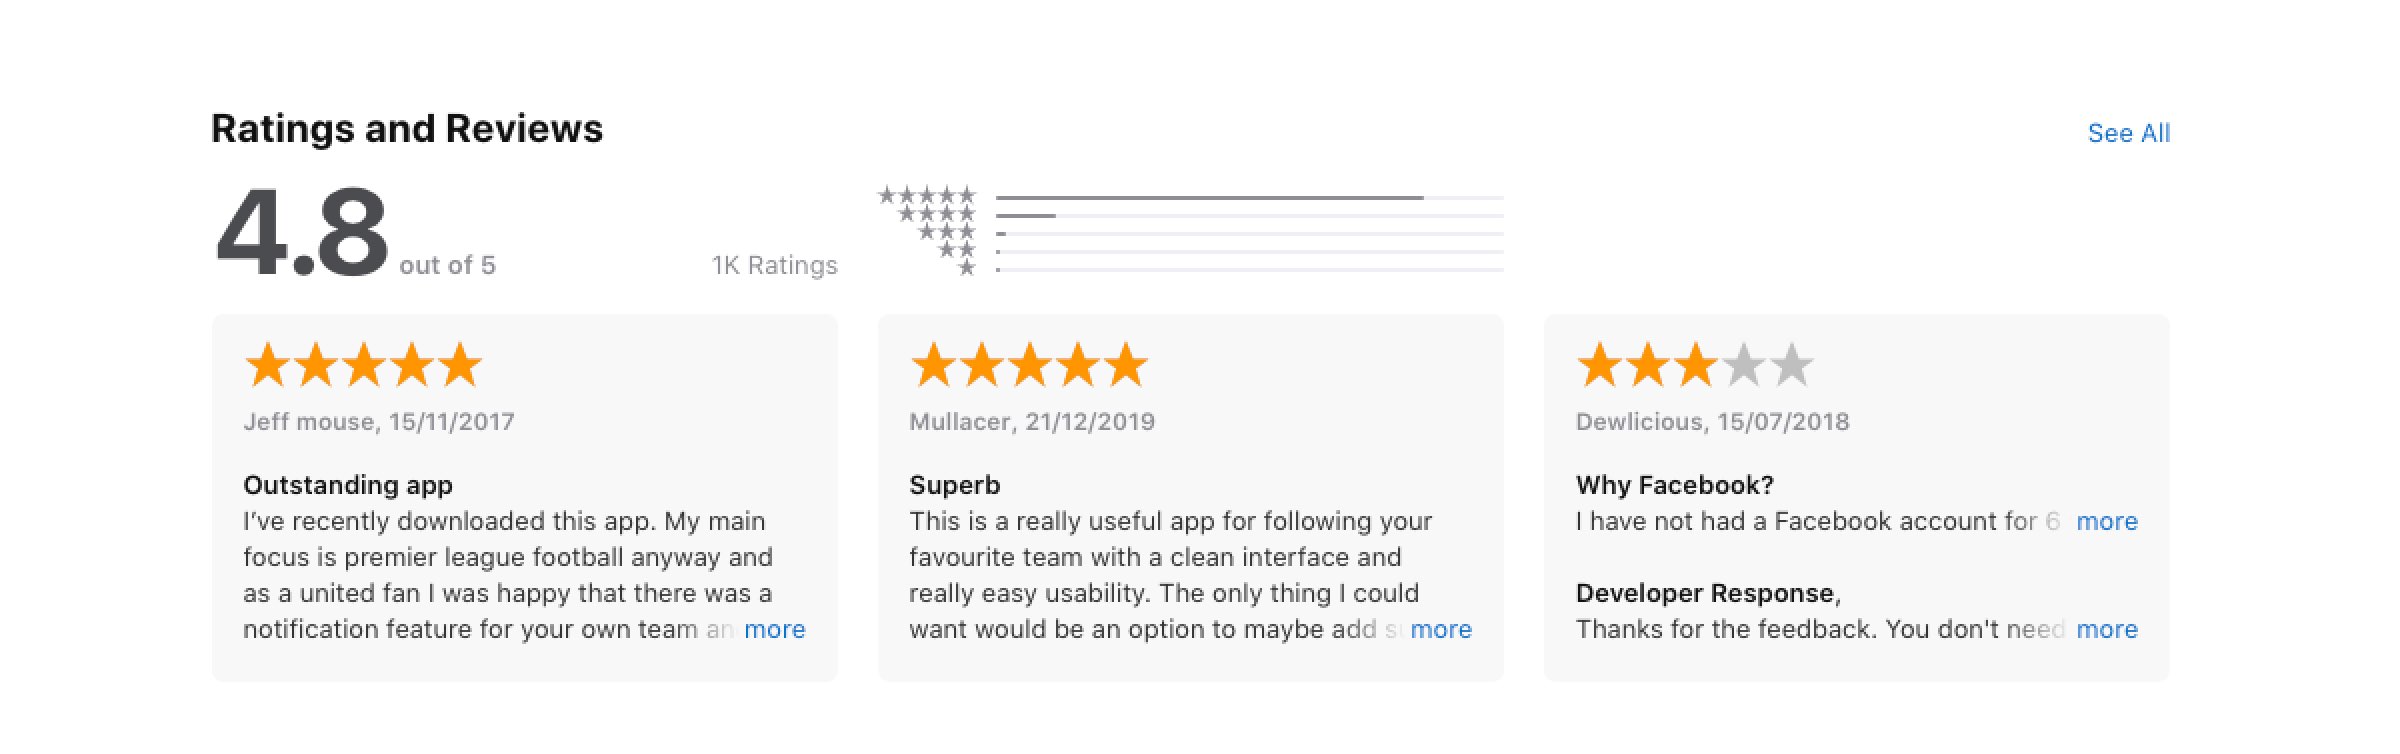Click the Why Facebook? review title
Image resolution: width=2400 pixels, height=754 pixels.
(x=1674, y=485)
